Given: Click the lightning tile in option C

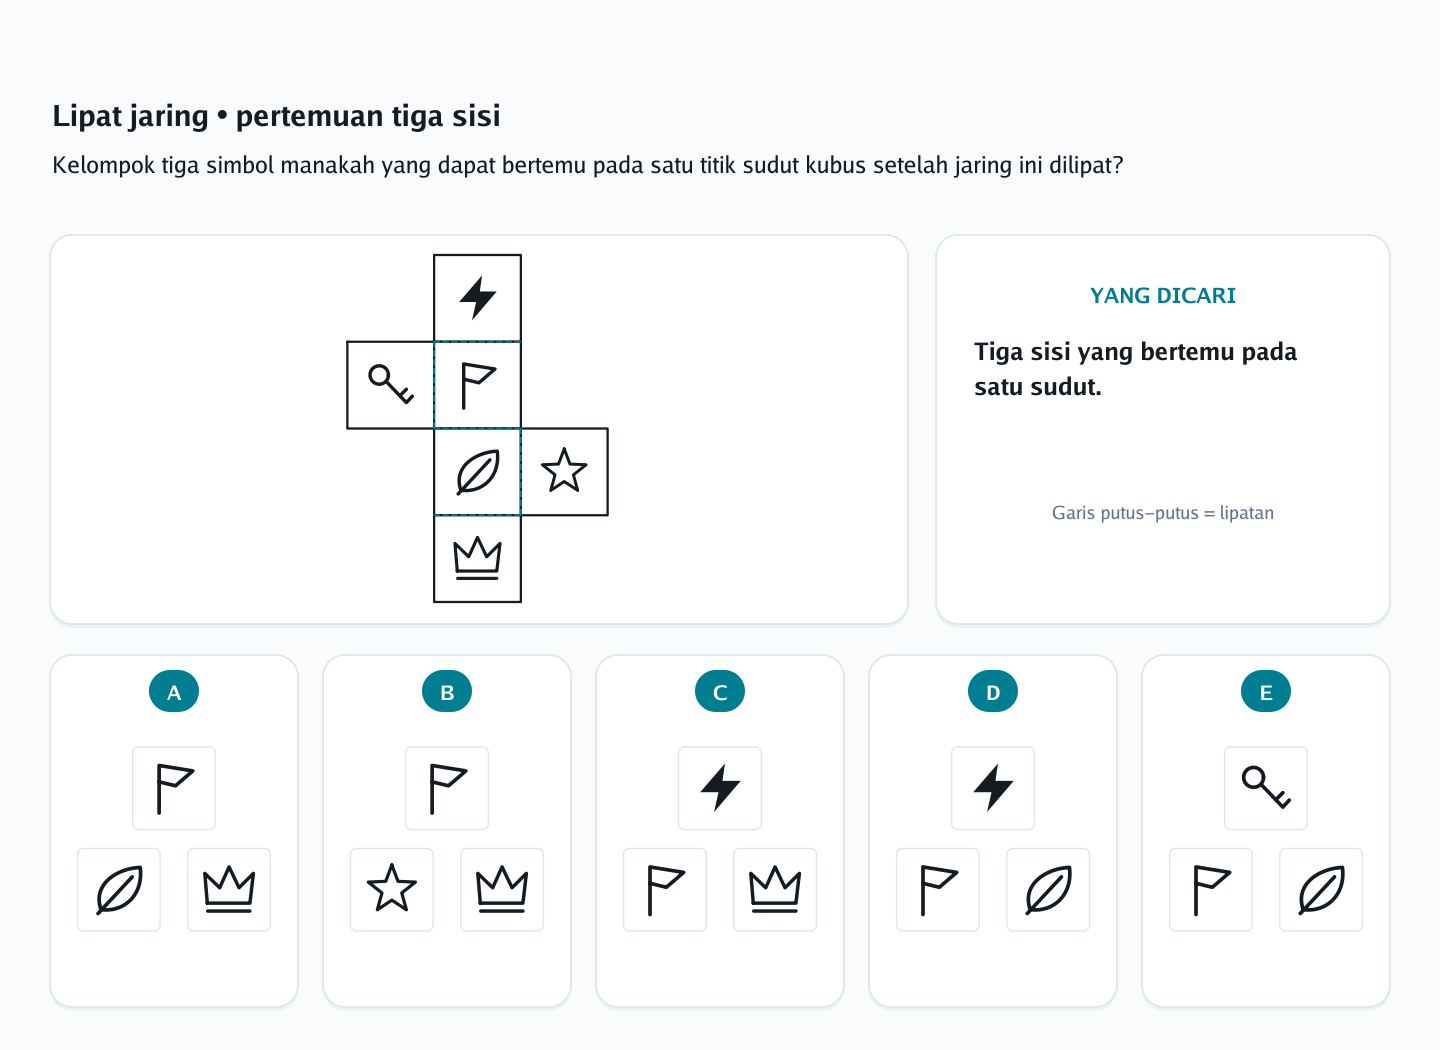Looking at the screenshot, I should pos(720,788).
